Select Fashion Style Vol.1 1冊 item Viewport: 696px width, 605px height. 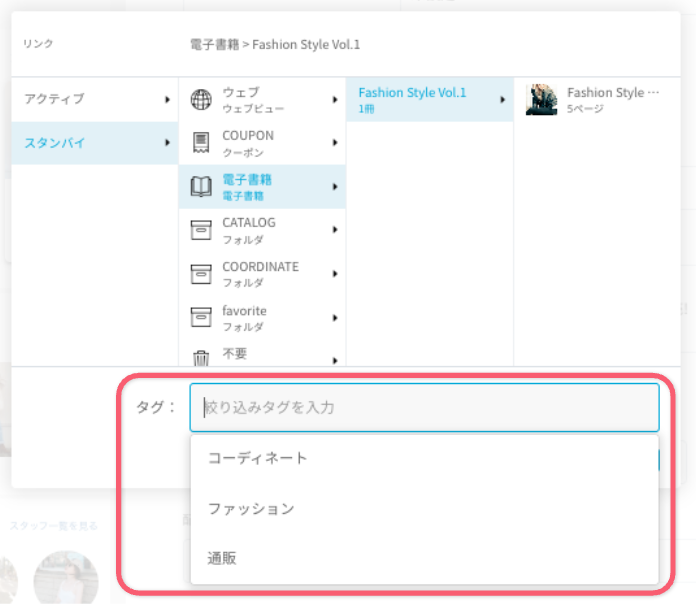pyautogui.click(x=430, y=99)
